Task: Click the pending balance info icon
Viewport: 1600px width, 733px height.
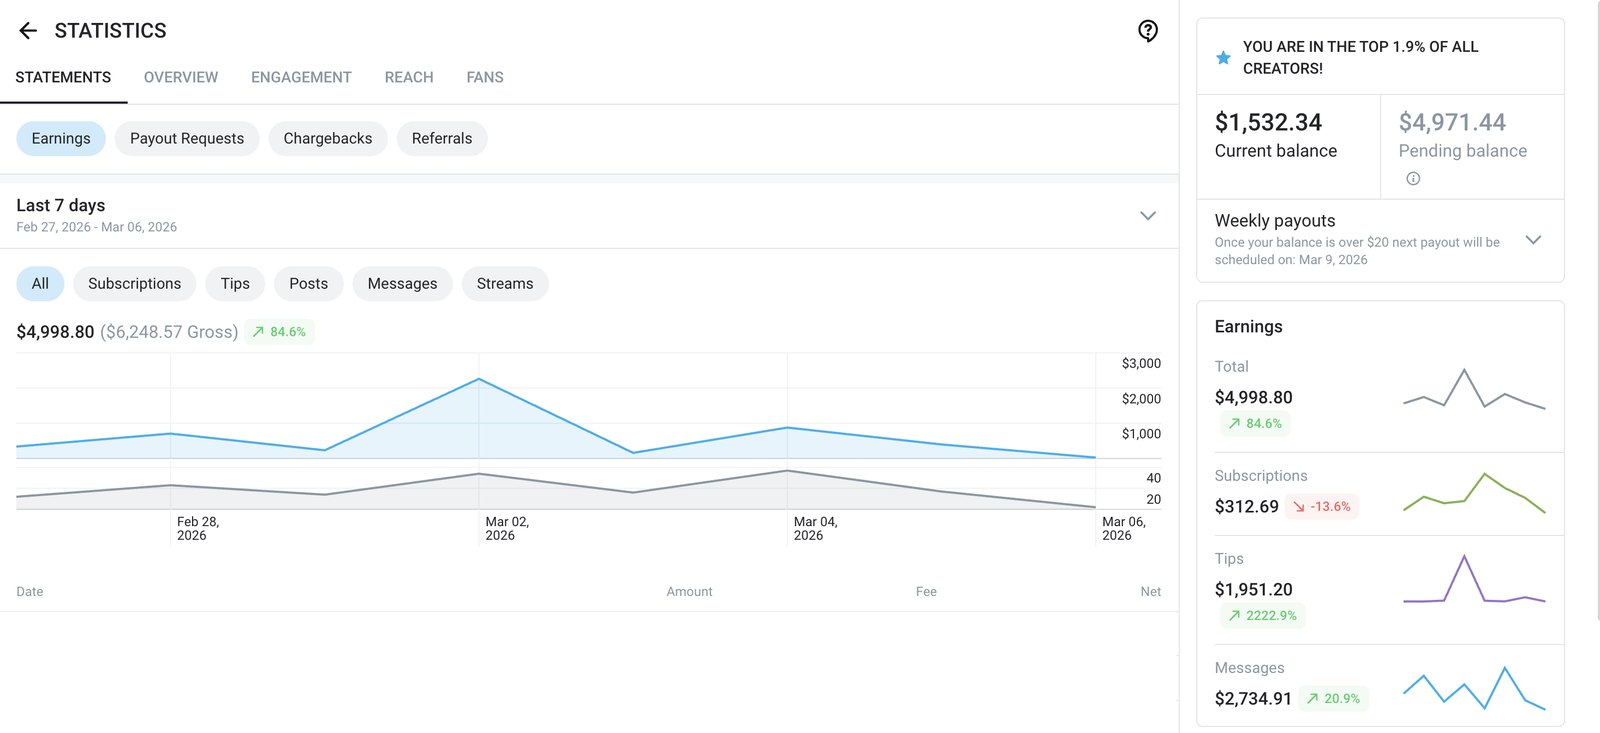Action: [x=1413, y=179]
